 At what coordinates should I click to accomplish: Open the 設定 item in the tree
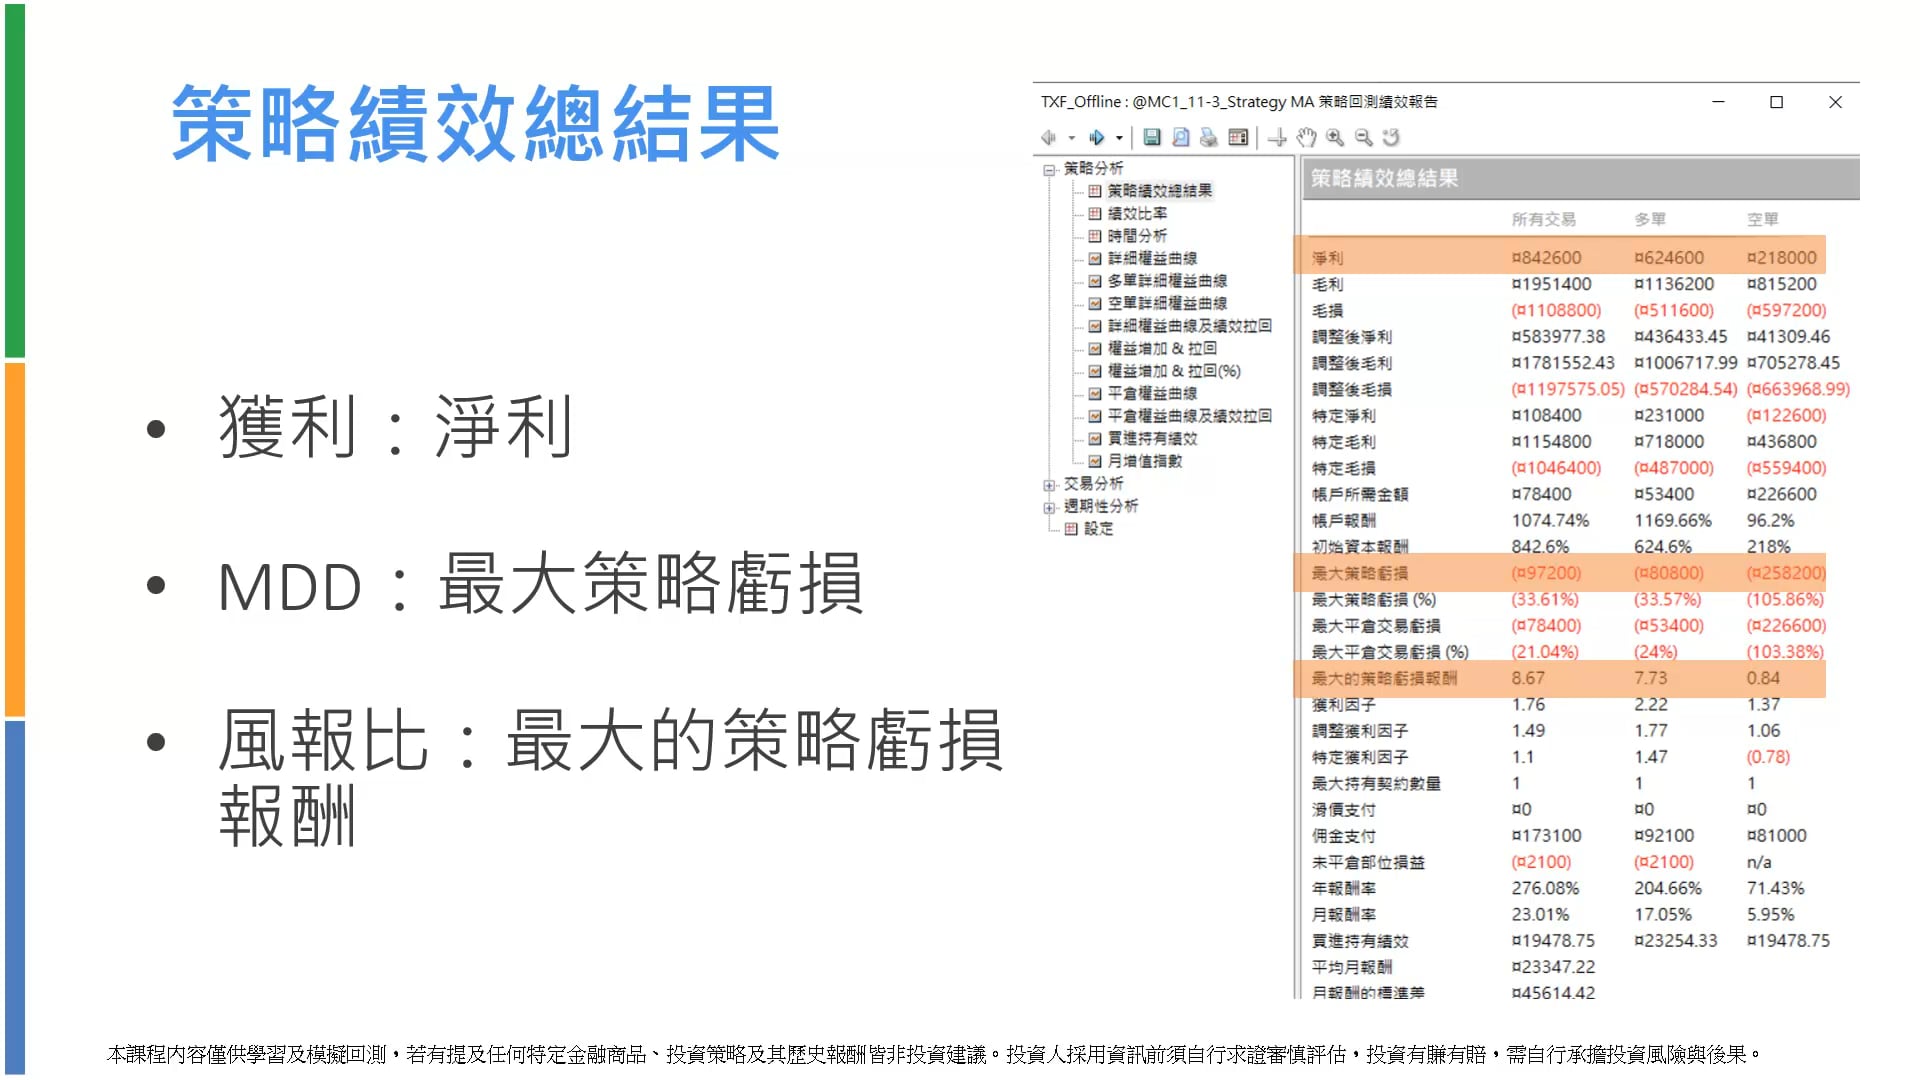click(1098, 529)
